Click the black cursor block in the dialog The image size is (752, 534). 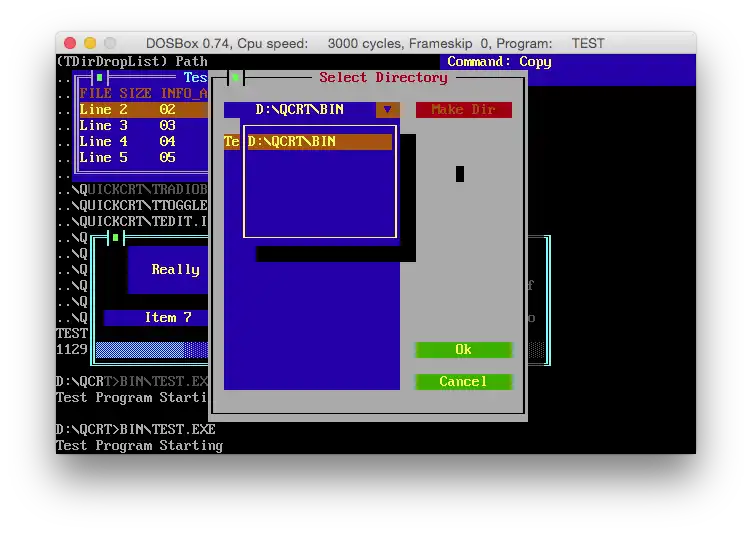(460, 174)
